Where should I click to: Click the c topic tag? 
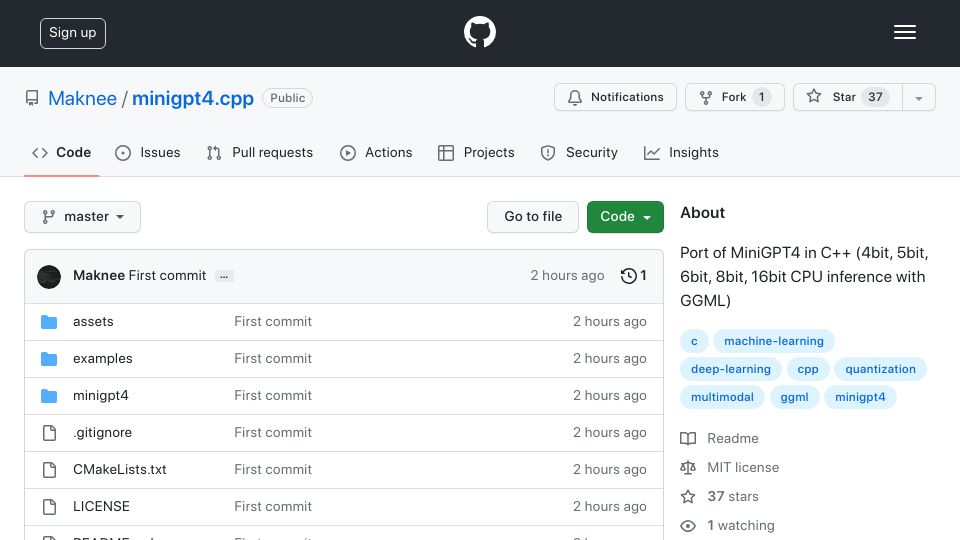coord(694,341)
